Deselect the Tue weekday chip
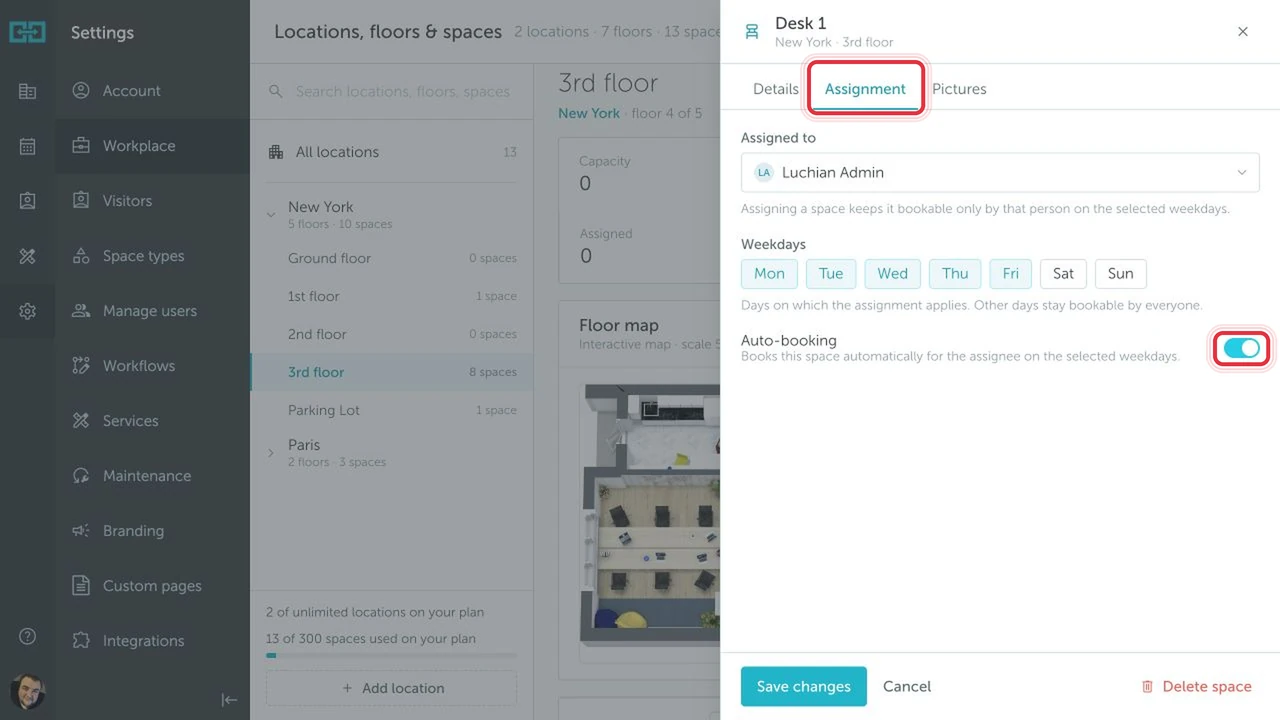The image size is (1280, 720). tap(831, 274)
